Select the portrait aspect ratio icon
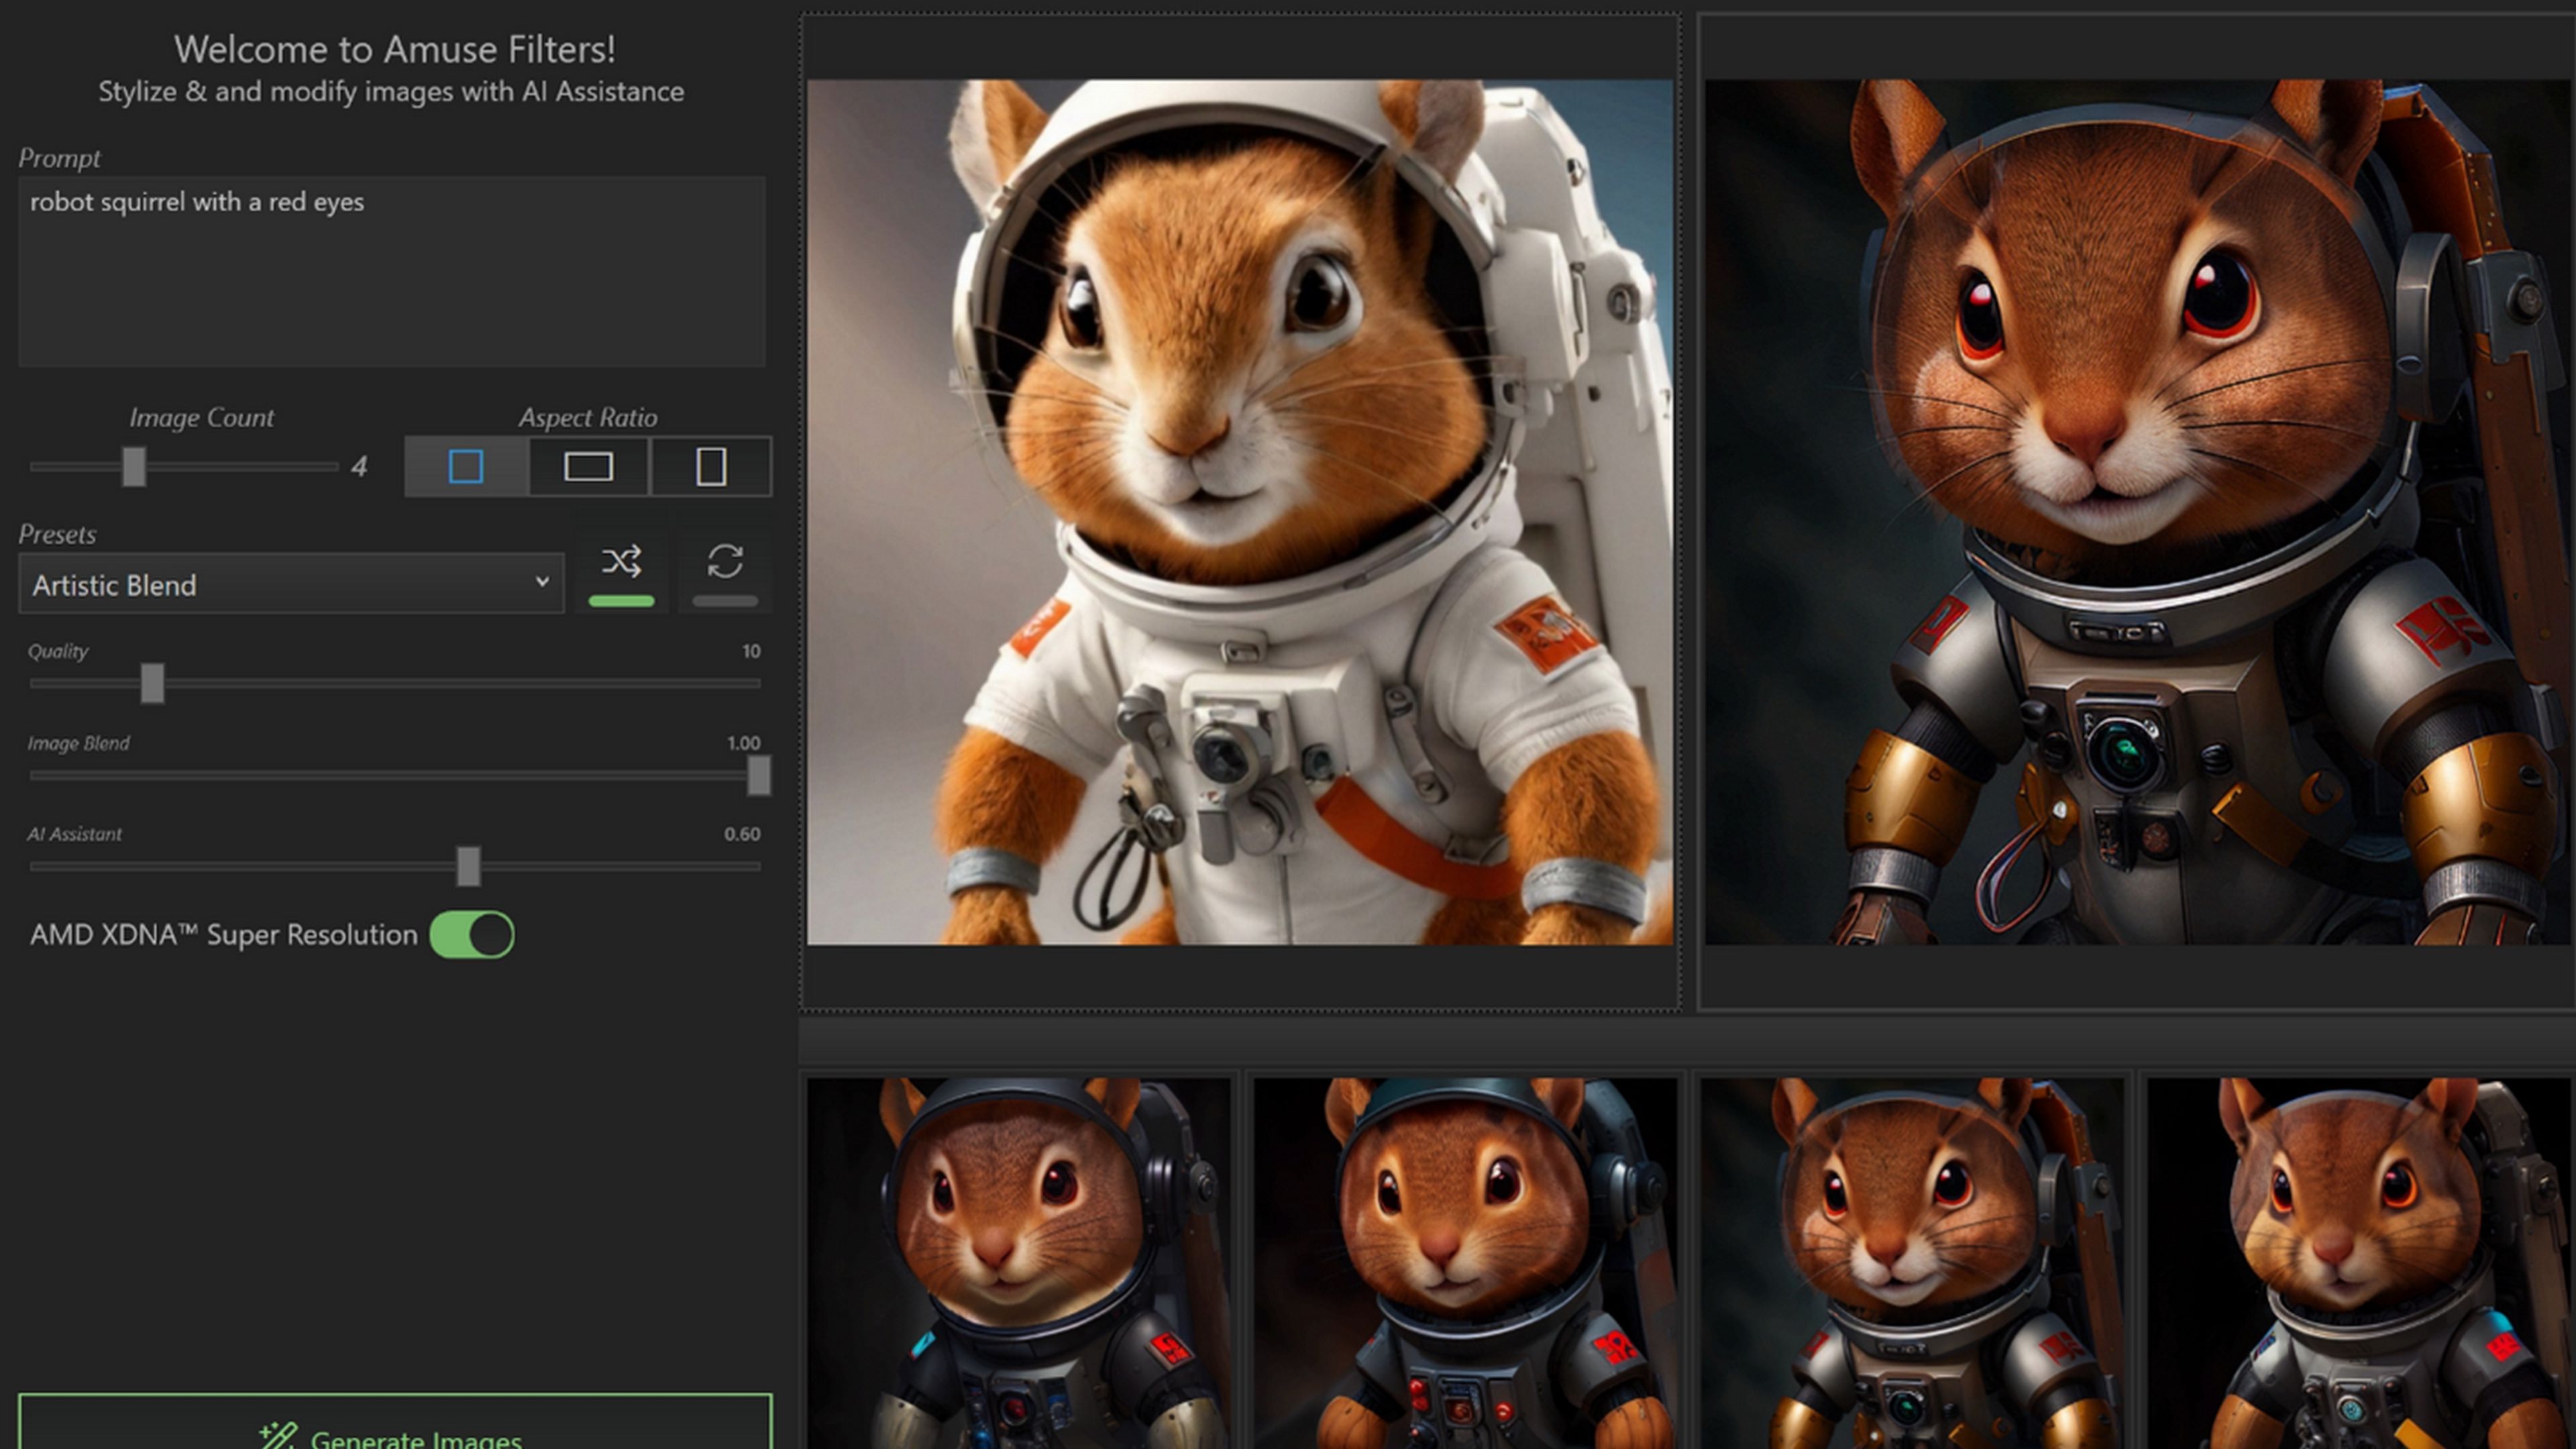The image size is (2576, 1449). pos(710,466)
